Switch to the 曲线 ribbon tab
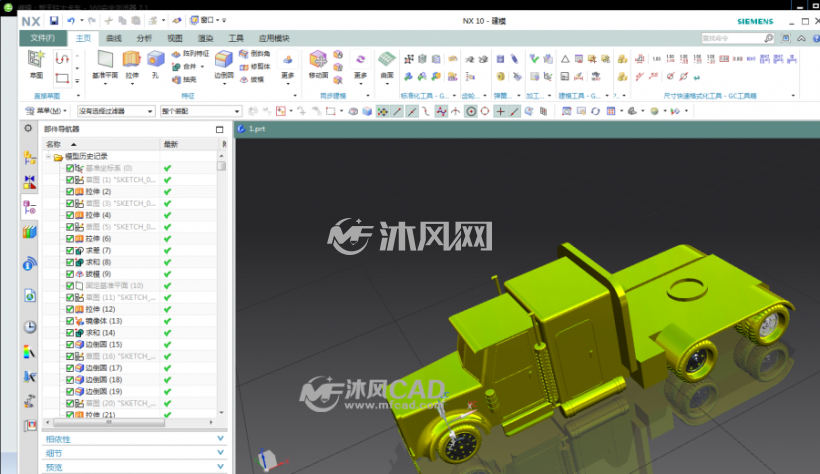The width and height of the screenshot is (820, 474). 113,38
